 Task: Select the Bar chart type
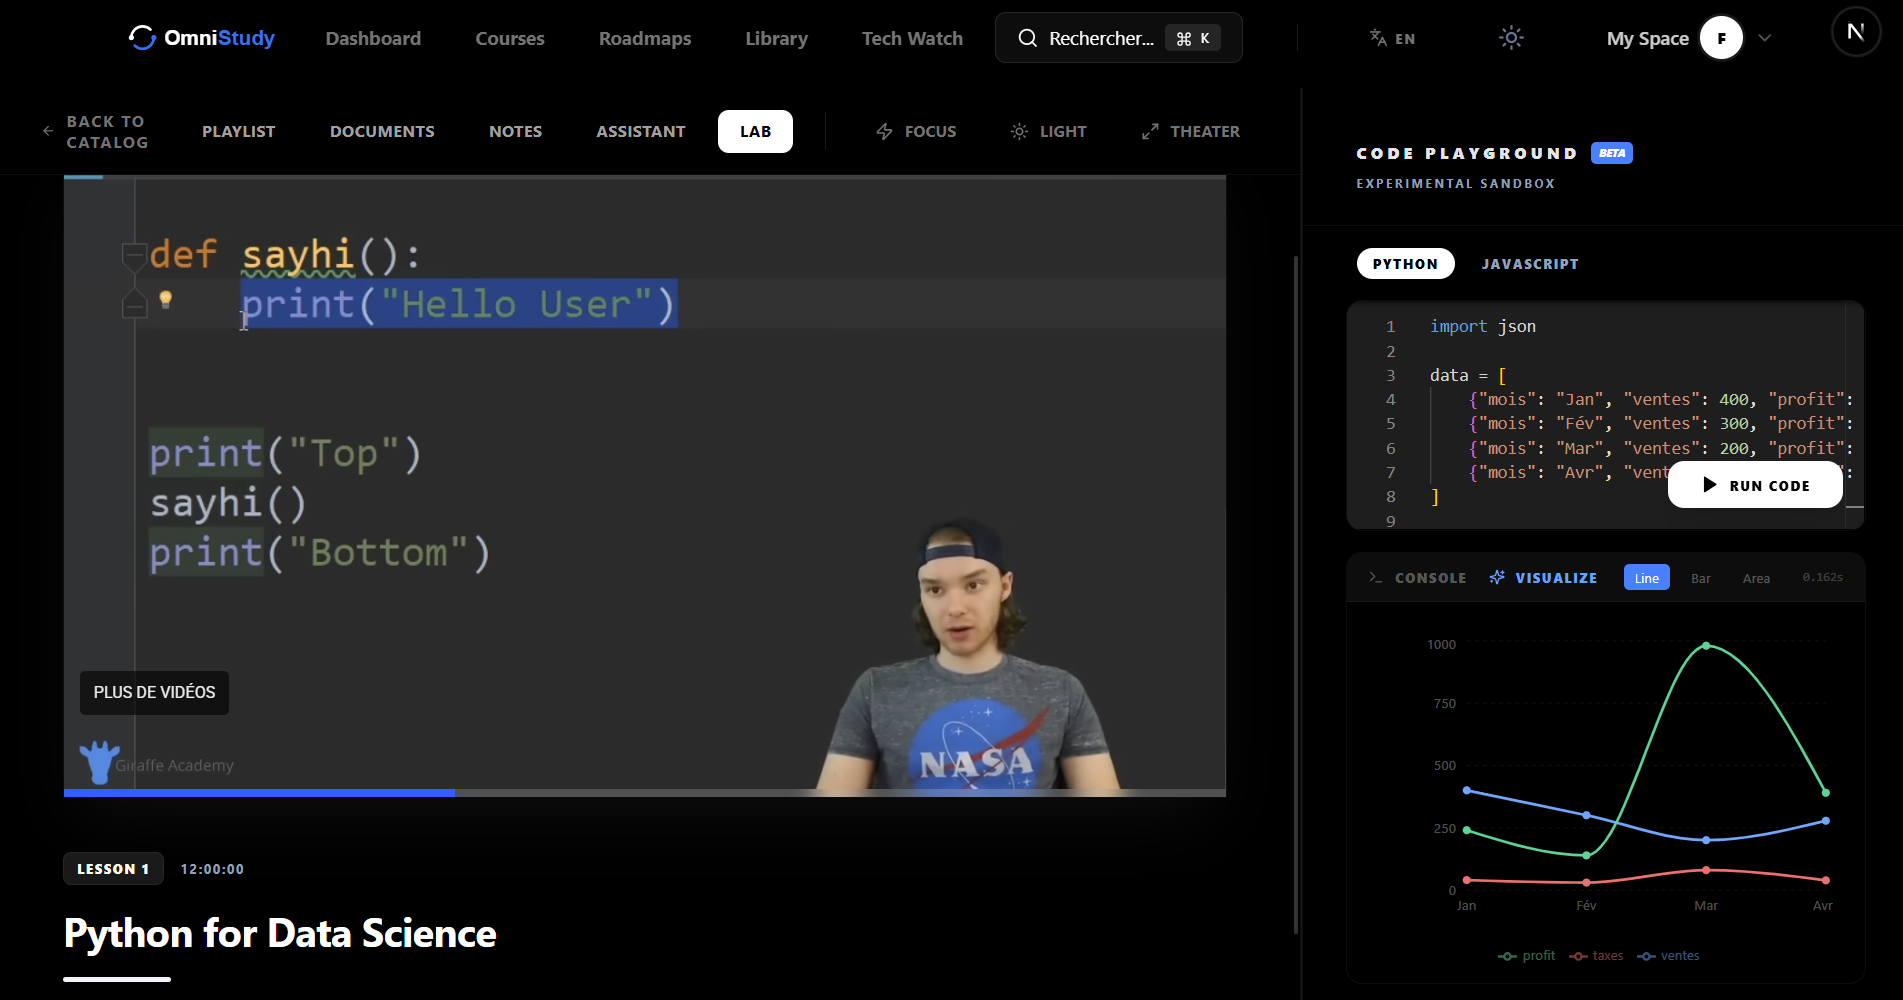pyautogui.click(x=1700, y=578)
